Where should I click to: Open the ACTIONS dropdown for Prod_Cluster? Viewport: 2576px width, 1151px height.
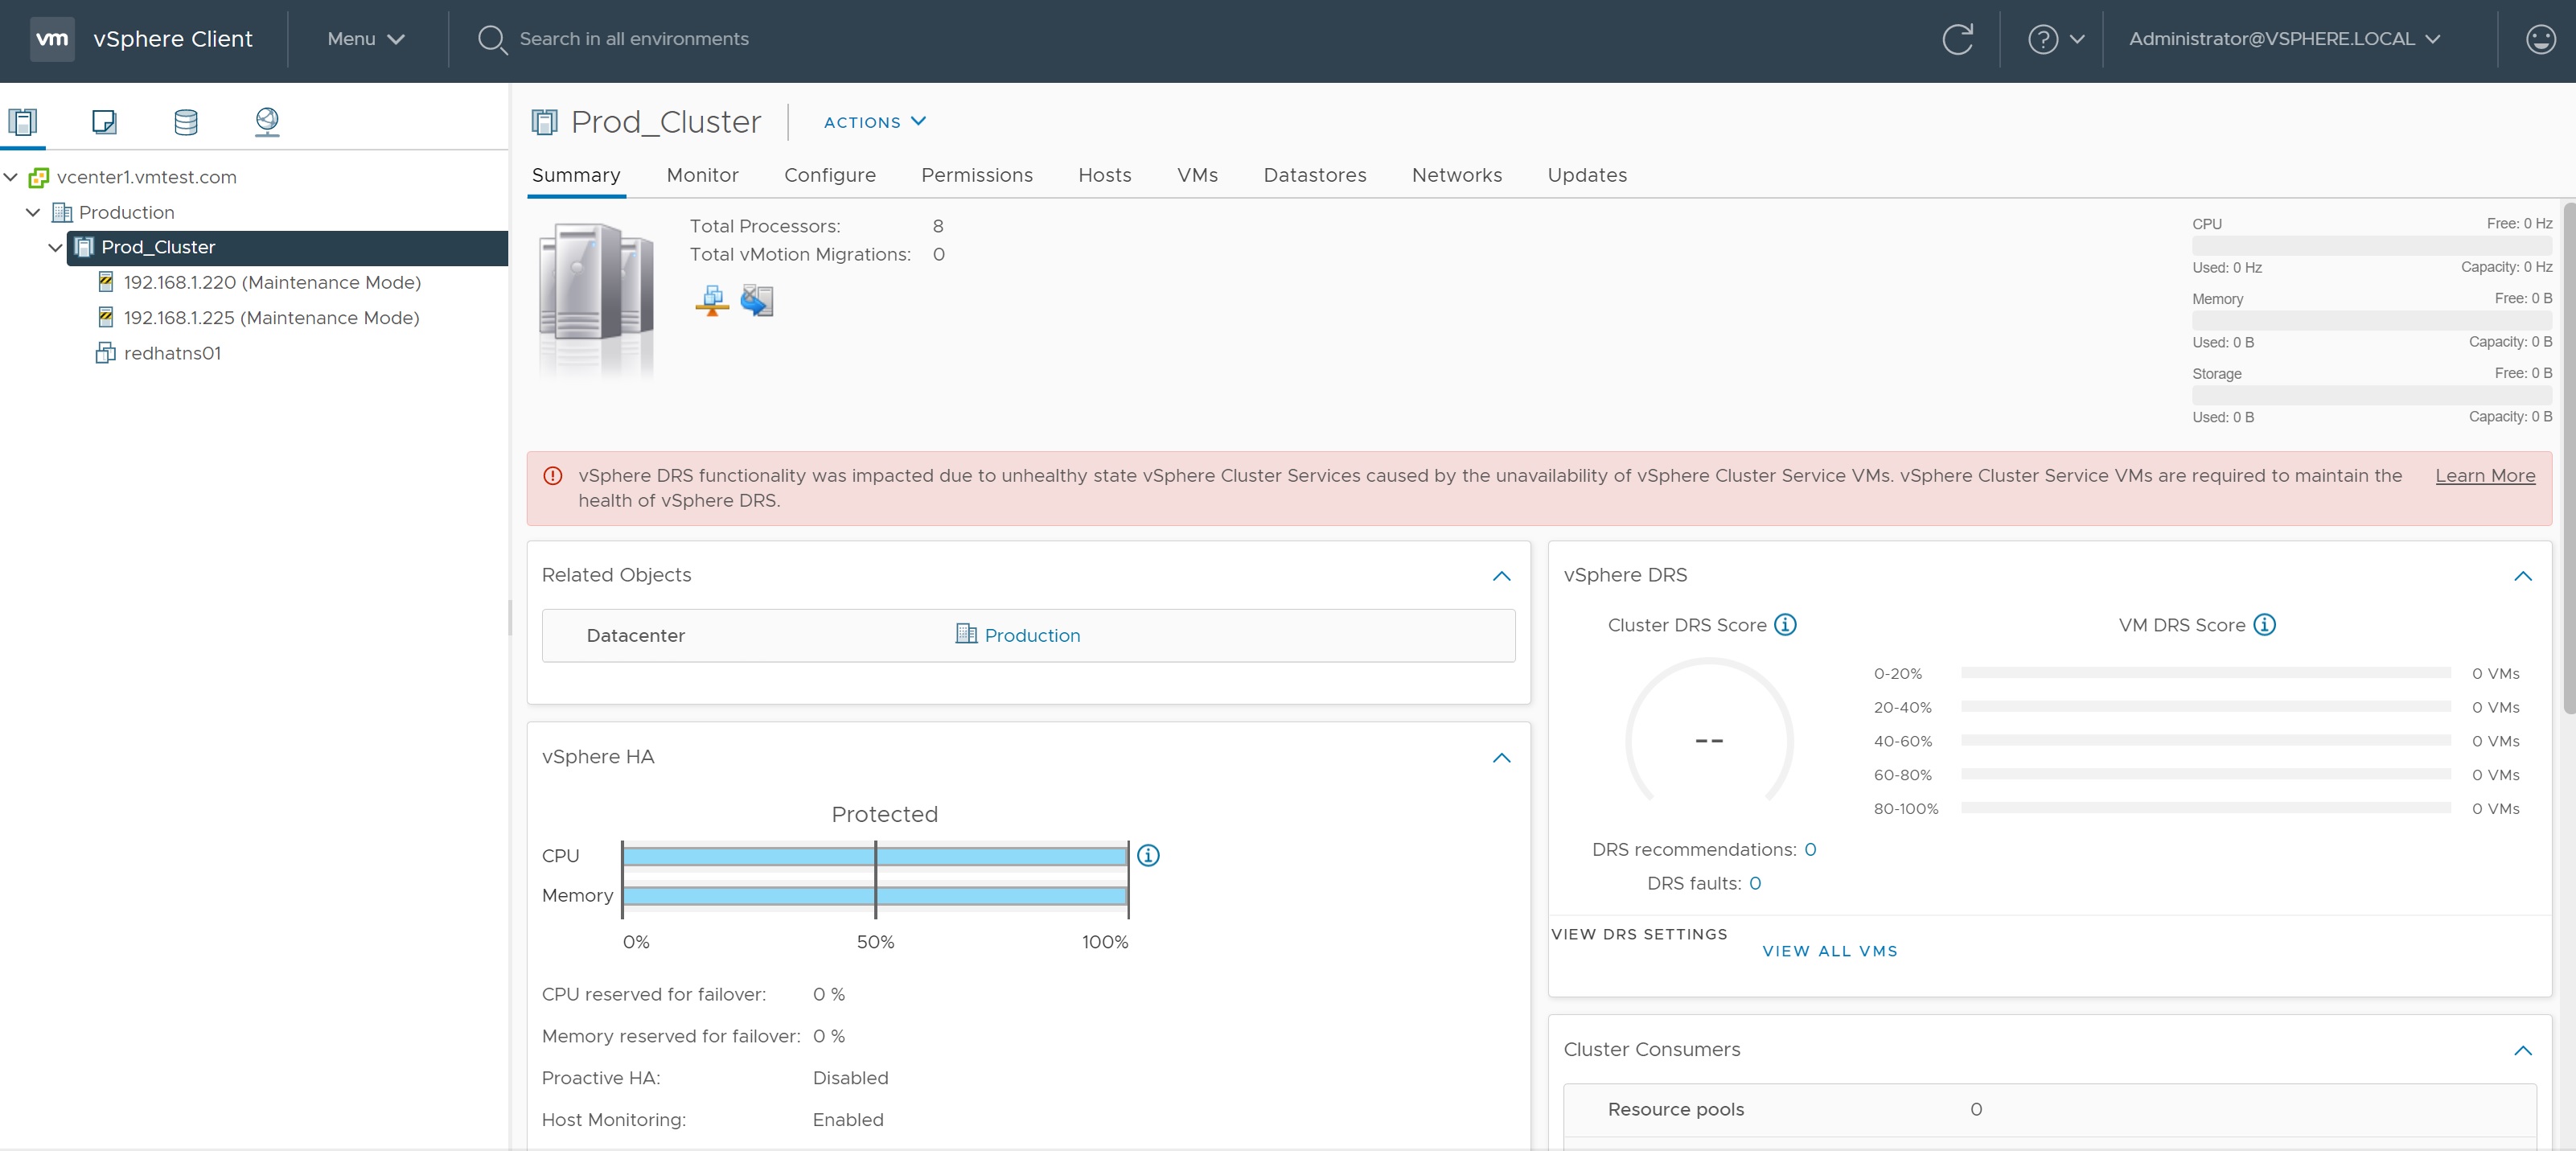874,122
